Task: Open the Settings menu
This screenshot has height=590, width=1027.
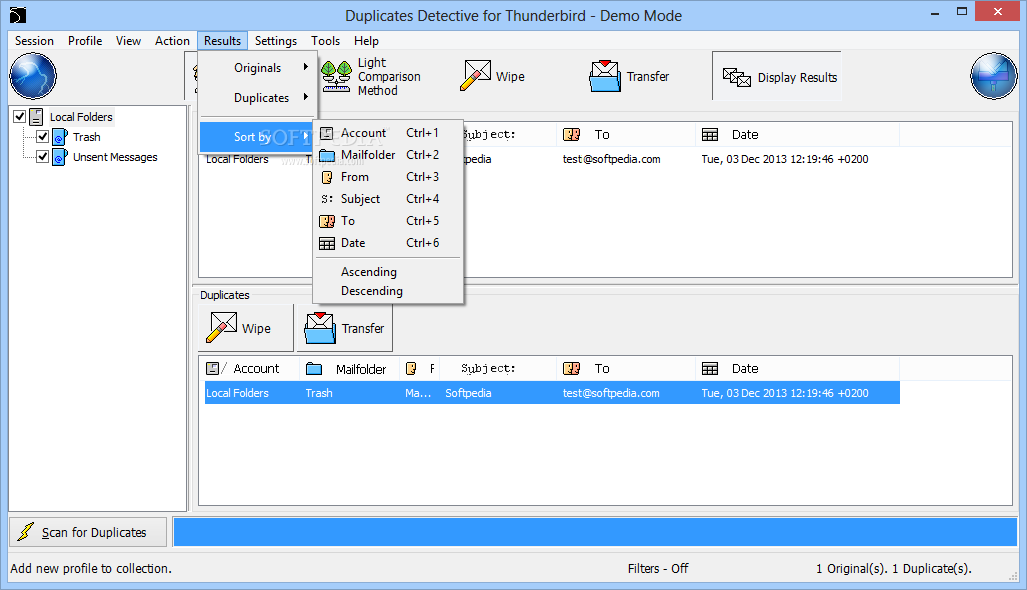Action: click(276, 41)
